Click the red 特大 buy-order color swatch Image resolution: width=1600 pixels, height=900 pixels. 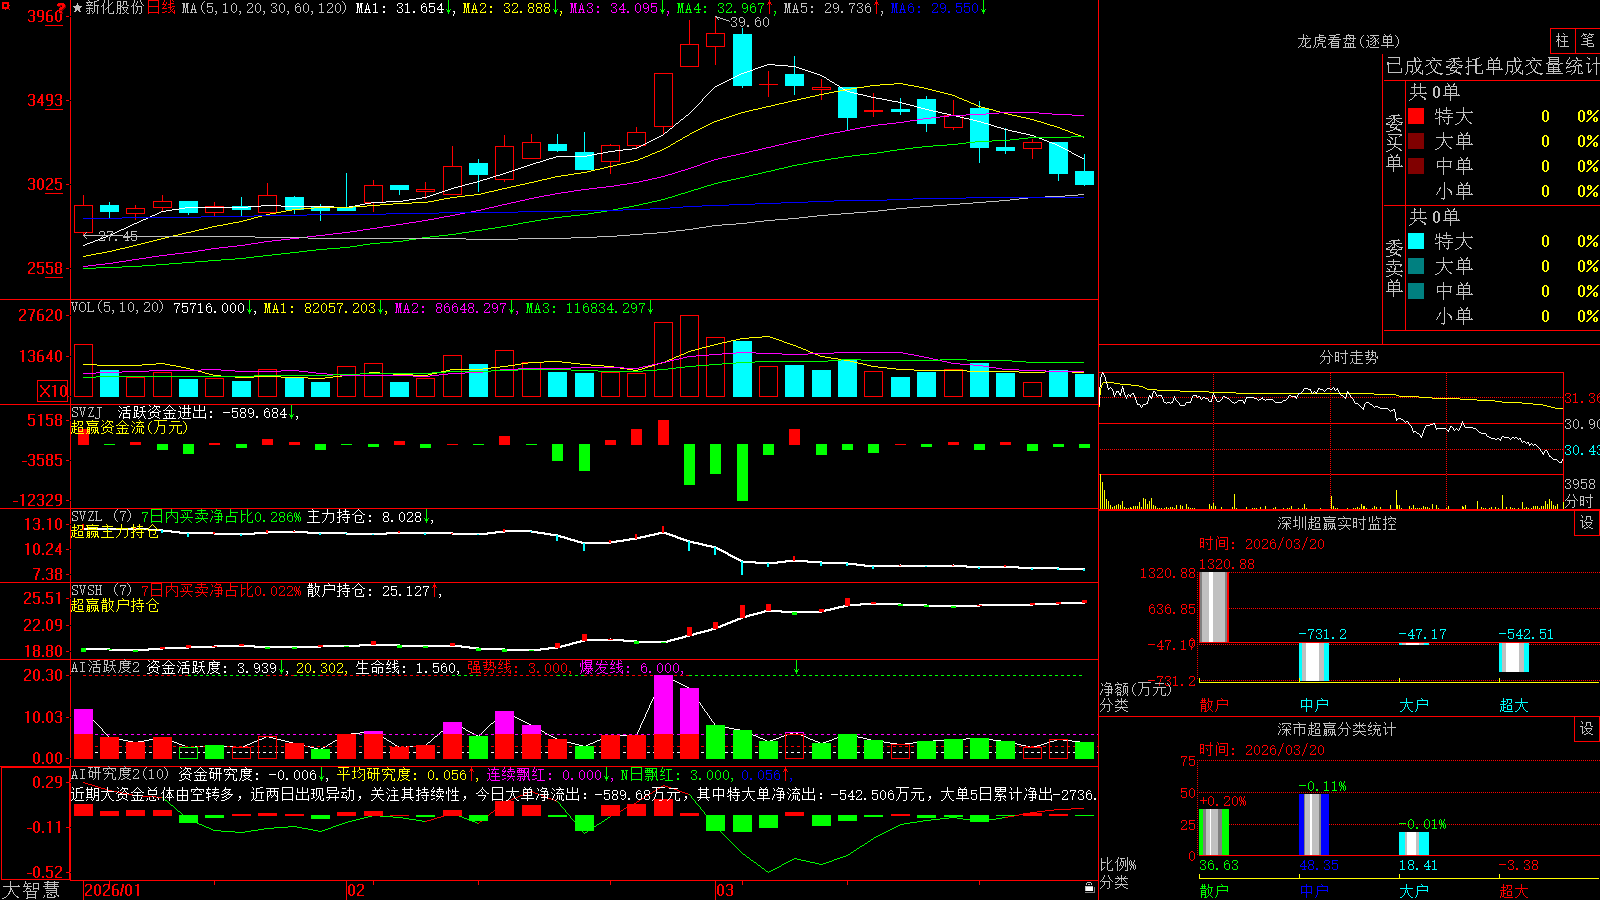coord(1416,116)
